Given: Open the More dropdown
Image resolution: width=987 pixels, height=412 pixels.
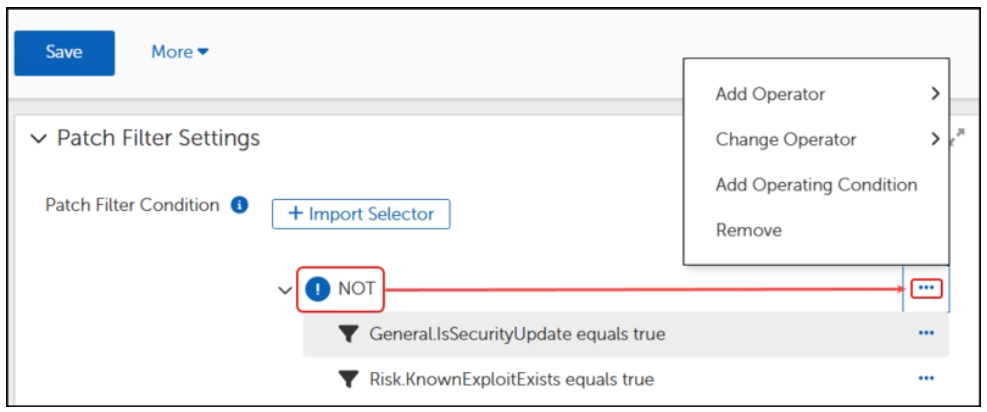Looking at the screenshot, I should pyautogui.click(x=180, y=52).
